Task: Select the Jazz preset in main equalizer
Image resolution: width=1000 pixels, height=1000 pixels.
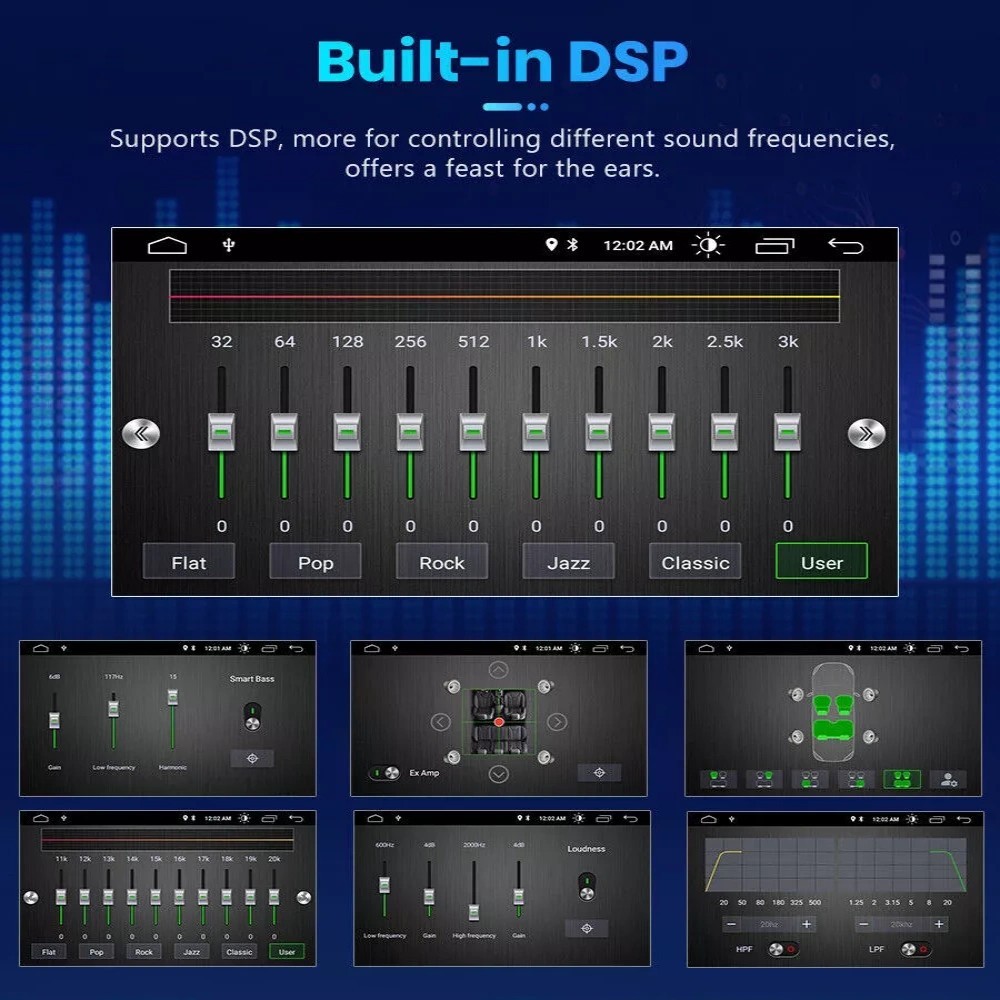Action: pos(568,561)
